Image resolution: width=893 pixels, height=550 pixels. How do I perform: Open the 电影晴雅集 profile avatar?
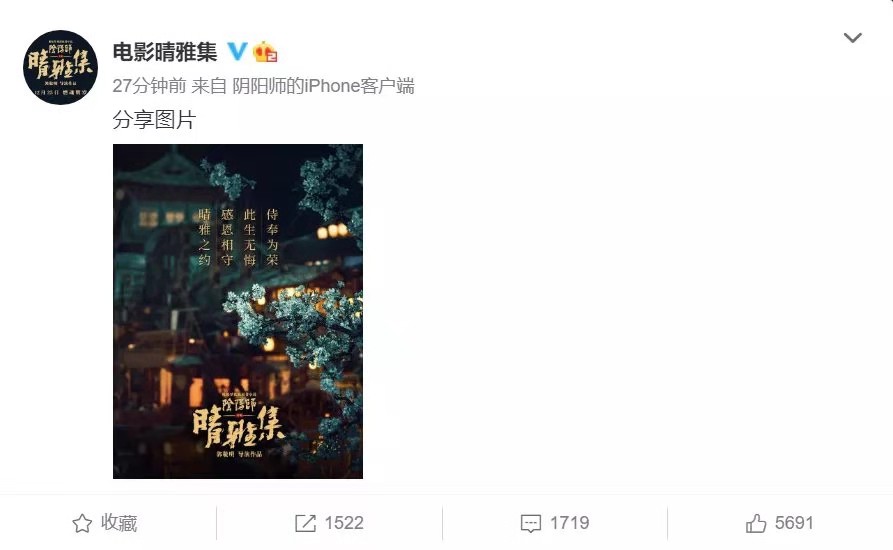click(60, 67)
